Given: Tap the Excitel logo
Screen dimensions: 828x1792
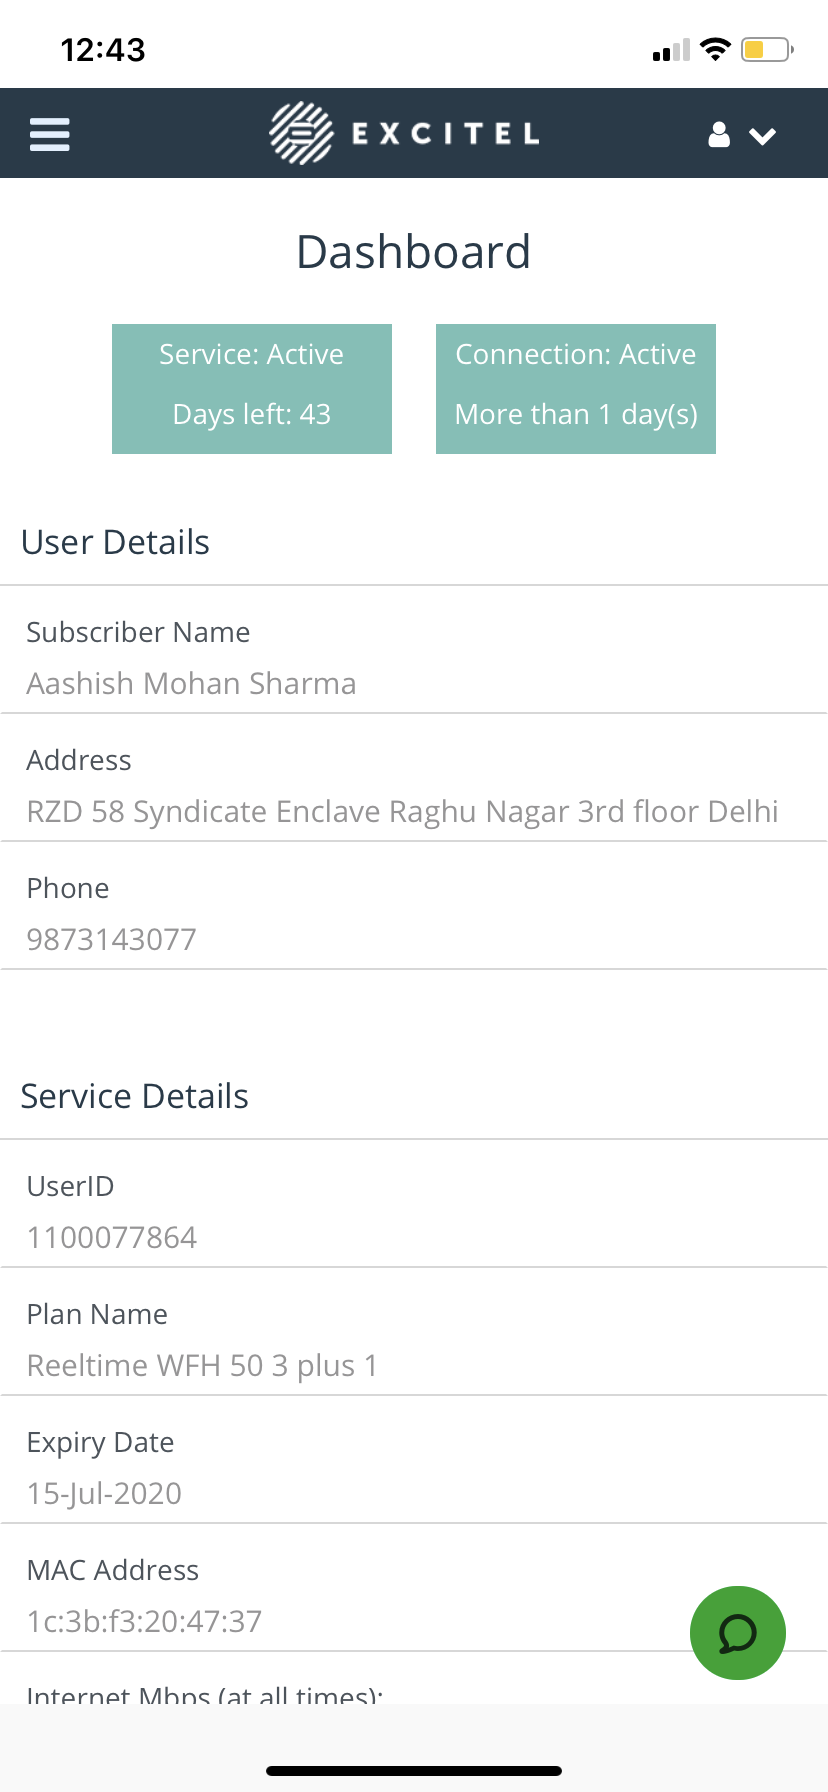Looking at the screenshot, I should coord(405,133).
